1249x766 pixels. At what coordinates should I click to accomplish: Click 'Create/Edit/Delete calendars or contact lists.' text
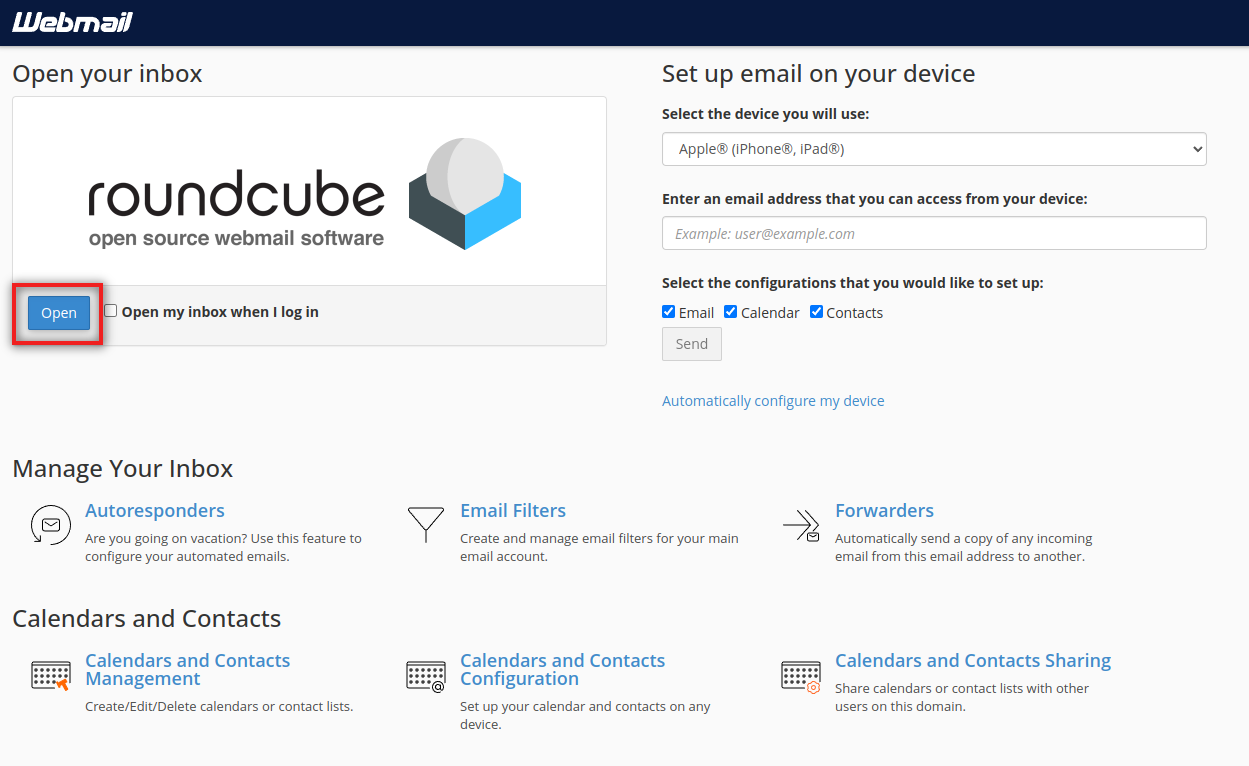(219, 706)
